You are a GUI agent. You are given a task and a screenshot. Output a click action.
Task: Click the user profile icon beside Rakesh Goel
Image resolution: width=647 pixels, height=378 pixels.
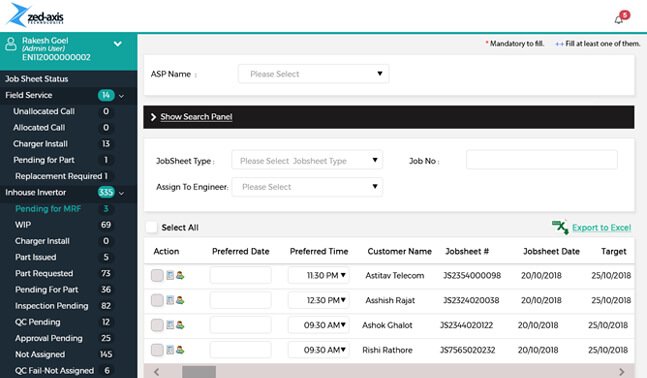tap(11, 44)
